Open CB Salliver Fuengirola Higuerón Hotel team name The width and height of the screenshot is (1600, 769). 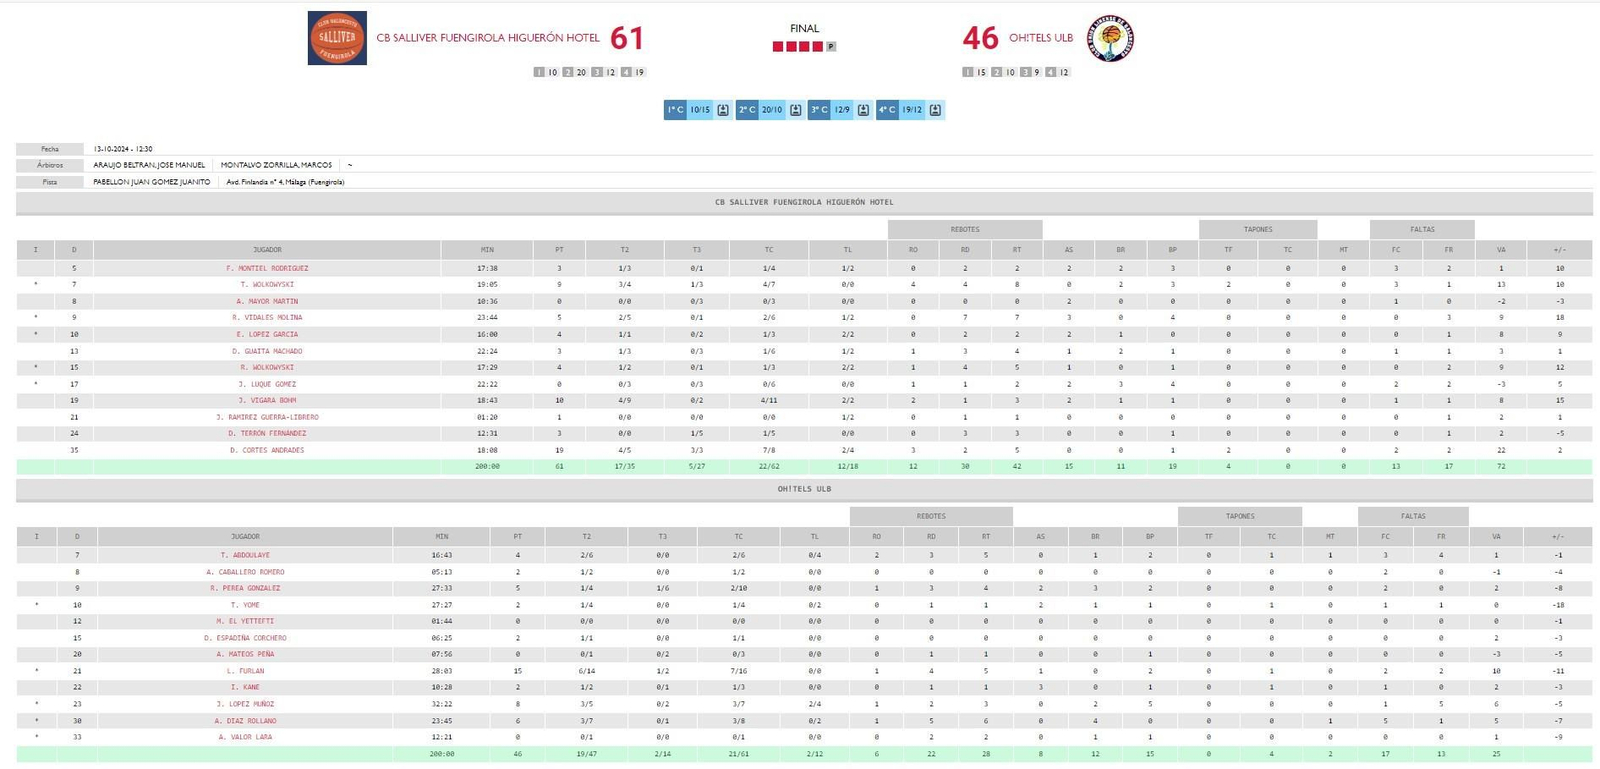(488, 38)
